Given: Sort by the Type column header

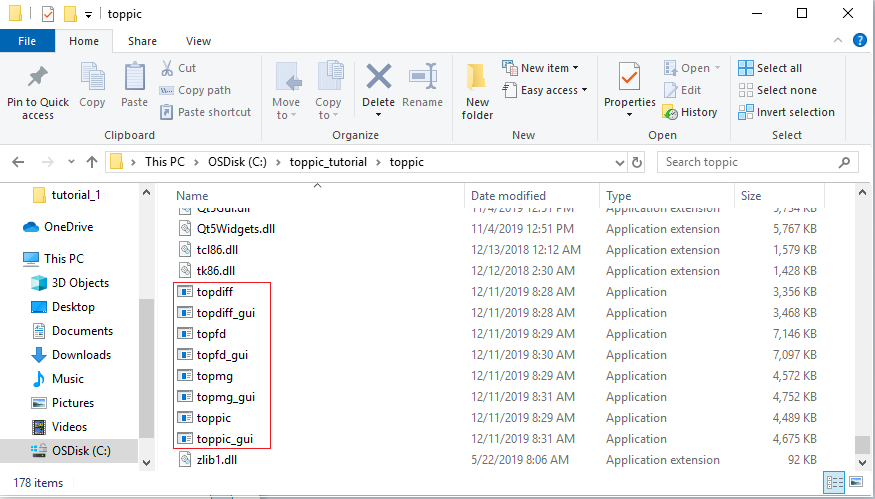Looking at the screenshot, I should (x=618, y=196).
